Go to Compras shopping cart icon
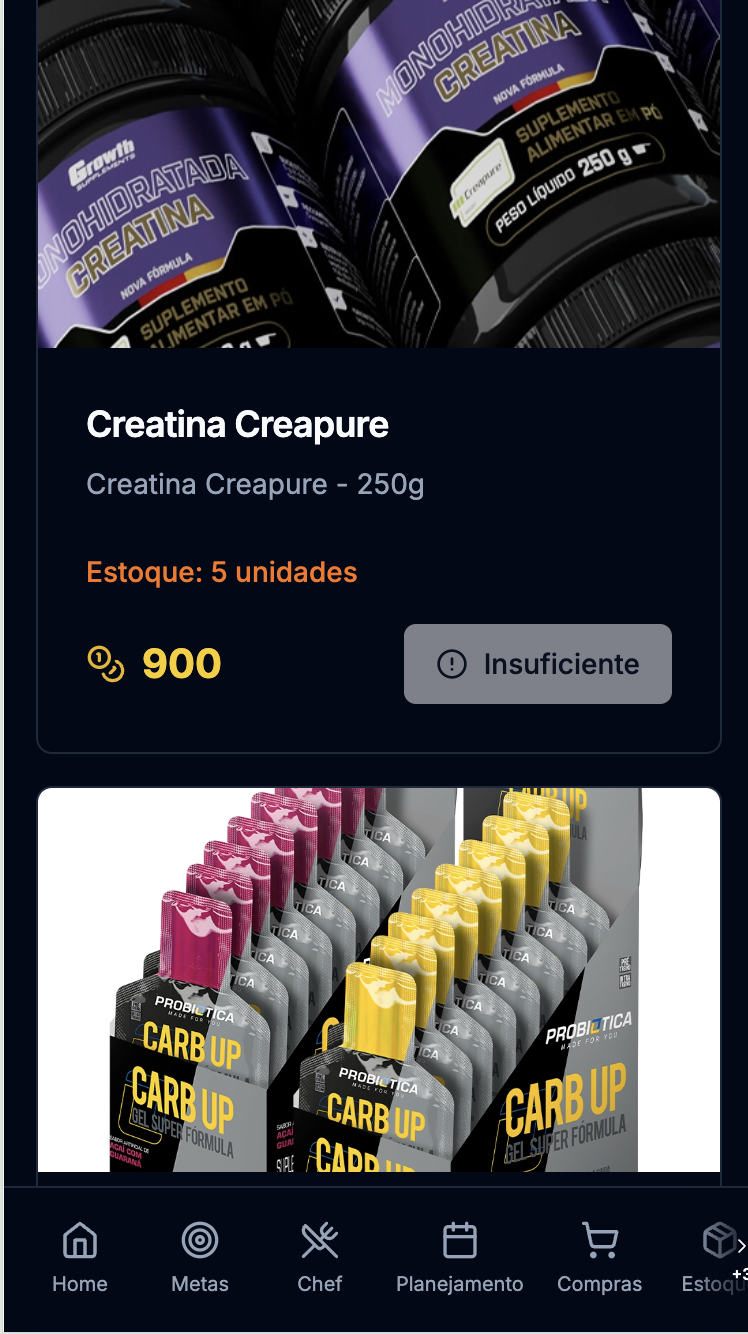 pos(600,1241)
